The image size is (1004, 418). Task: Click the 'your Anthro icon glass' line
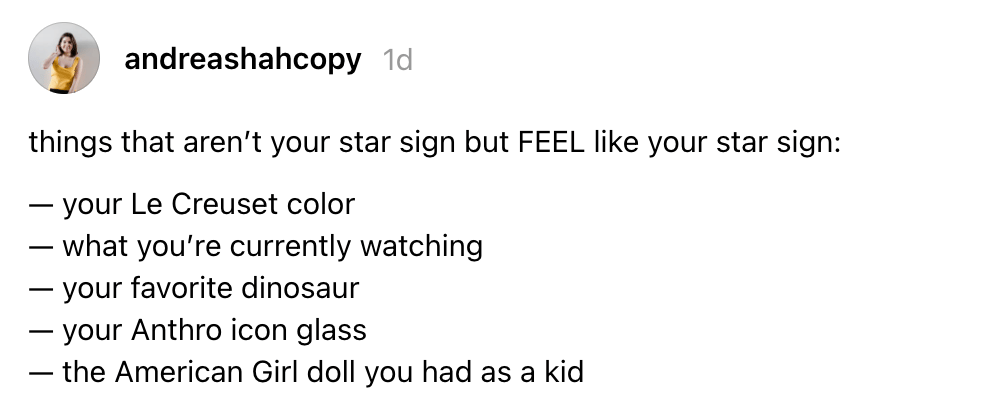[197, 330]
